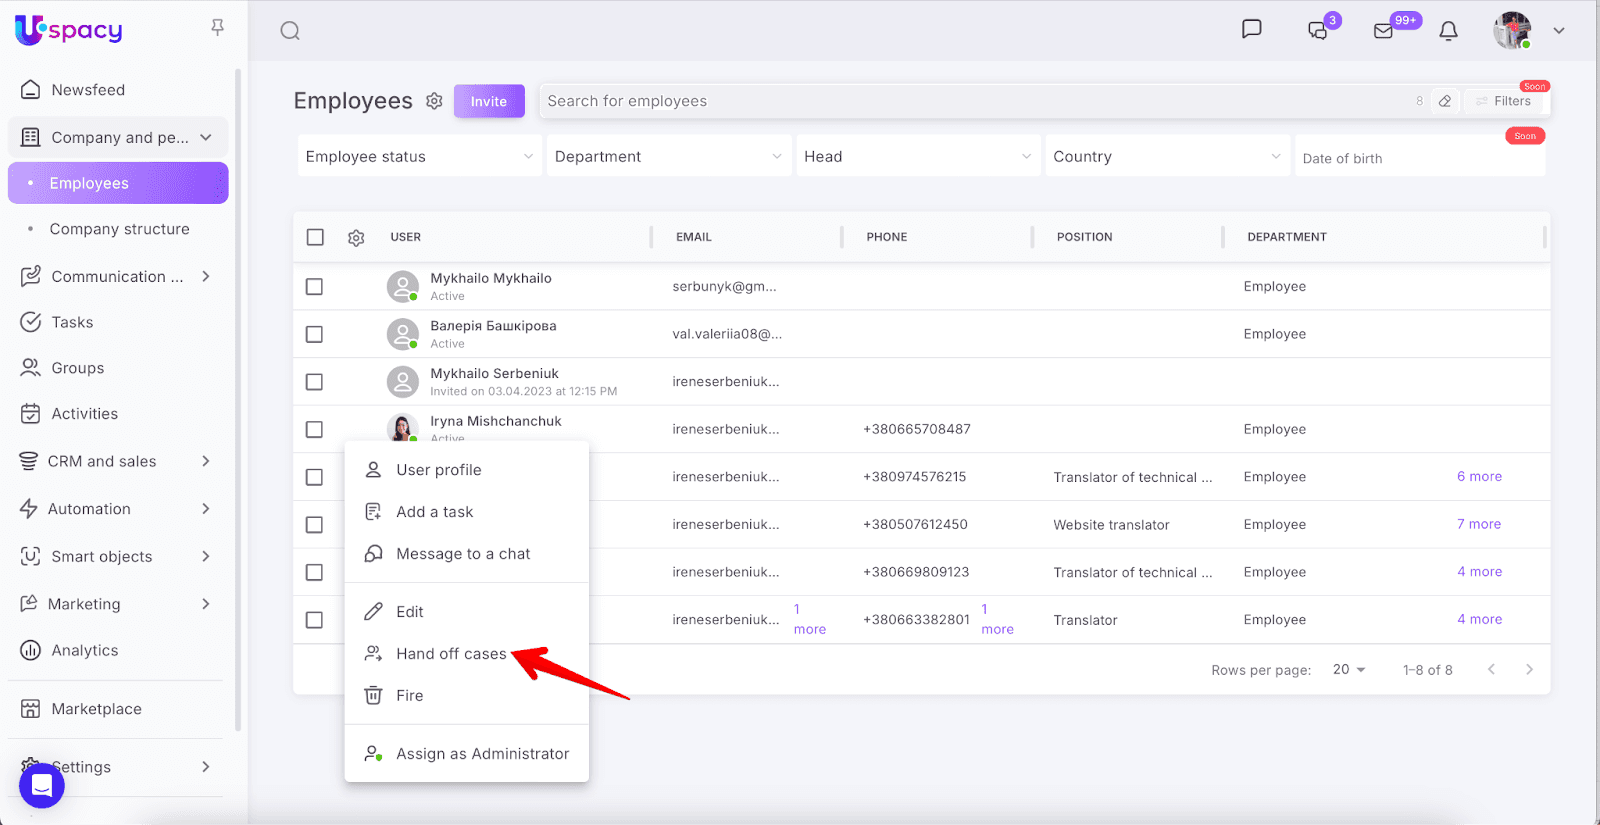Check the box for Mykhailo Mykhailo row

pos(314,287)
